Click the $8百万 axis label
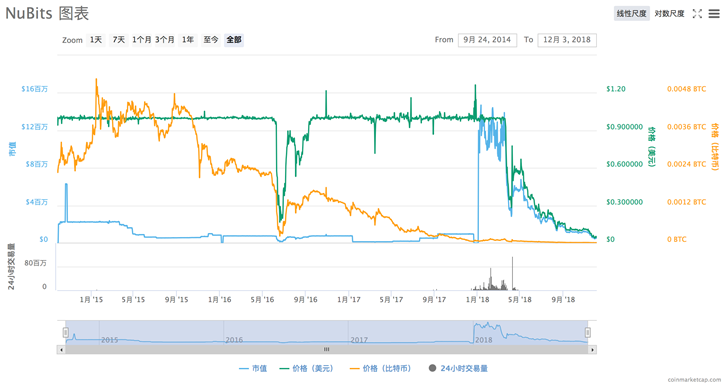 pos(37,164)
